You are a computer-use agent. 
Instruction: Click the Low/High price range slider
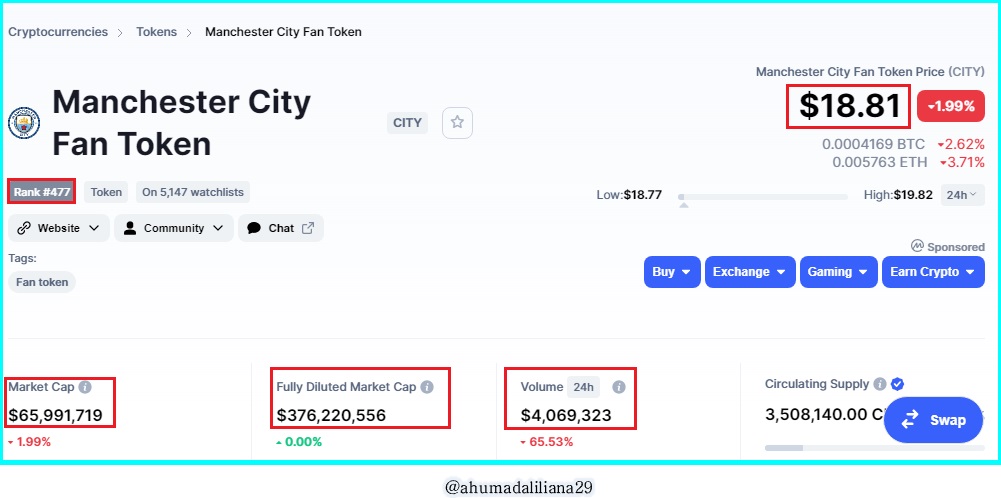click(x=763, y=197)
